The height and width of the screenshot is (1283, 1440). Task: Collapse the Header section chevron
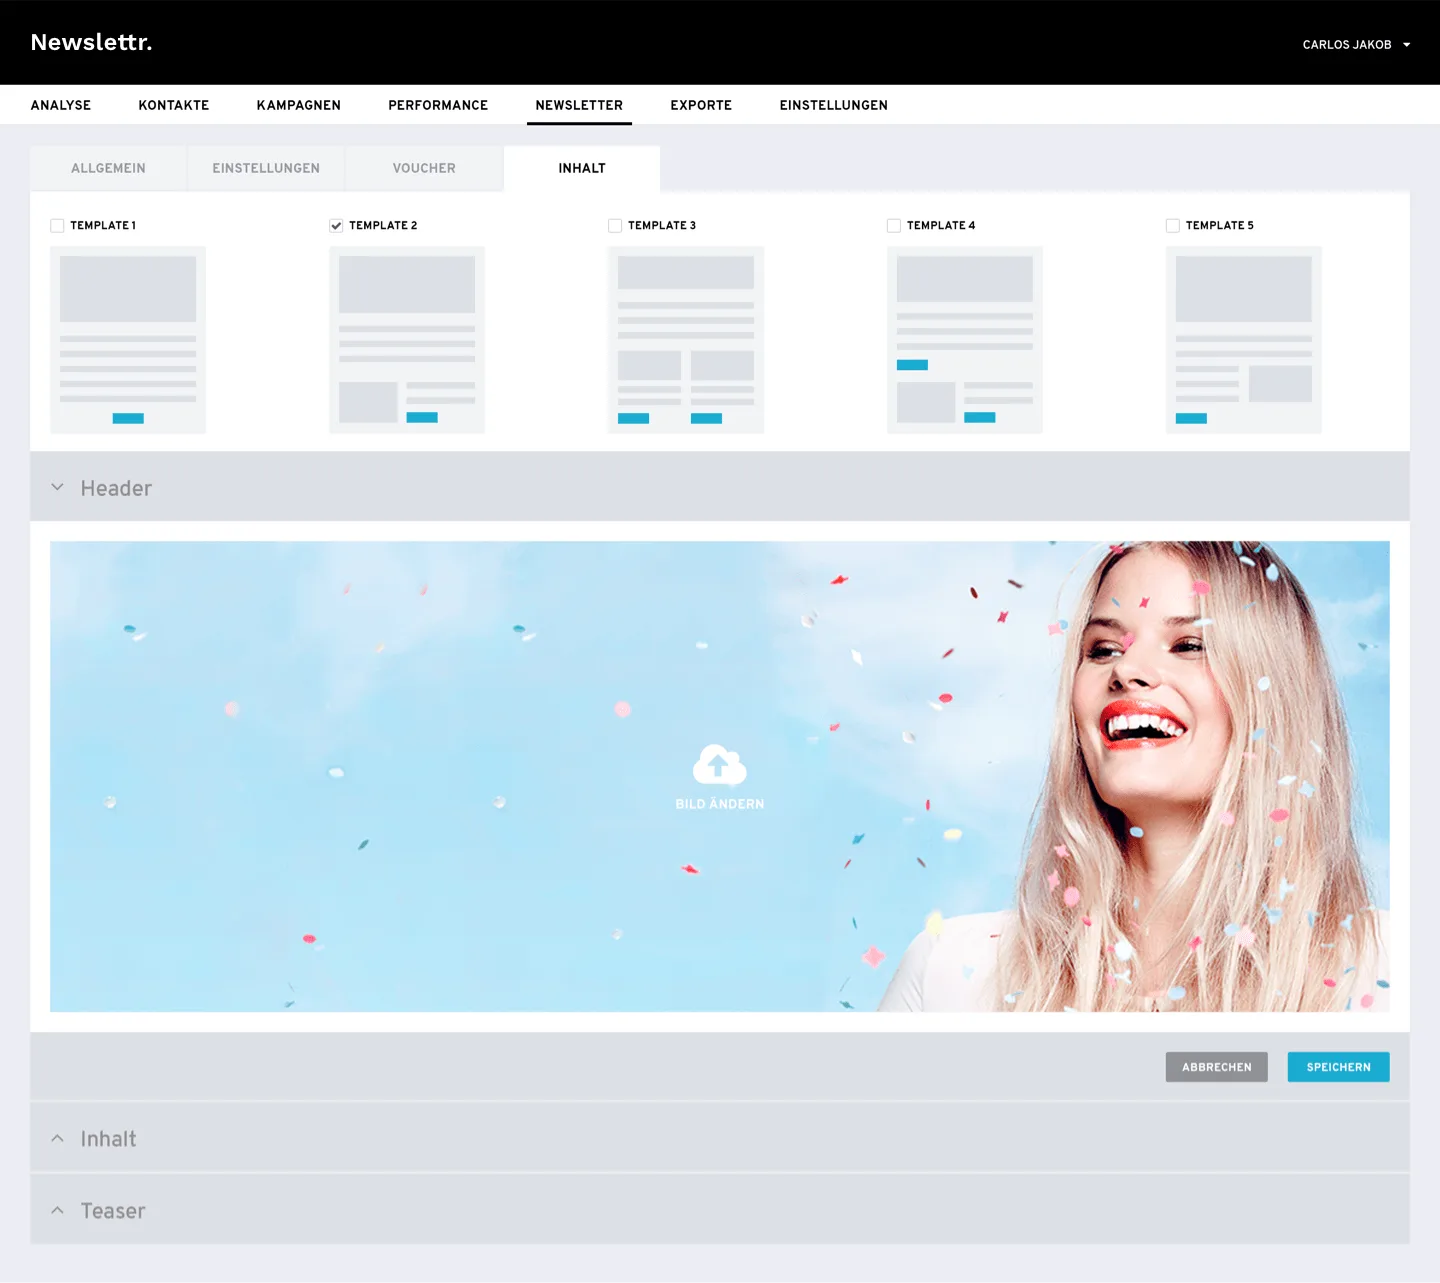pyautogui.click(x=58, y=487)
